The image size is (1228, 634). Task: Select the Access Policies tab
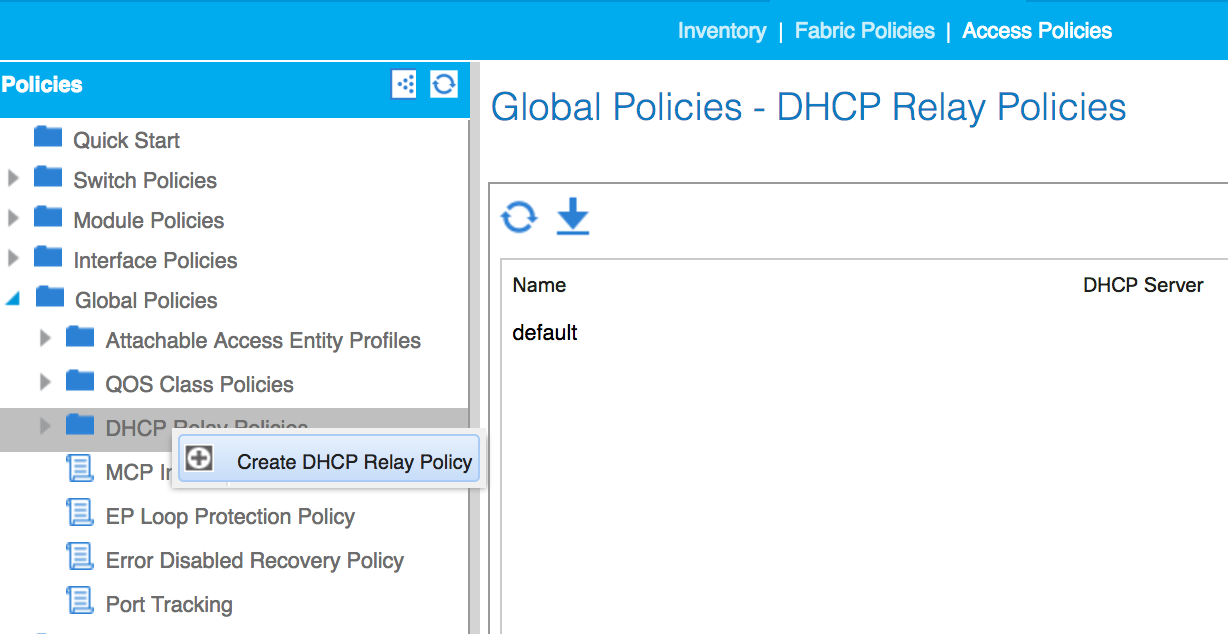[x=1037, y=31]
